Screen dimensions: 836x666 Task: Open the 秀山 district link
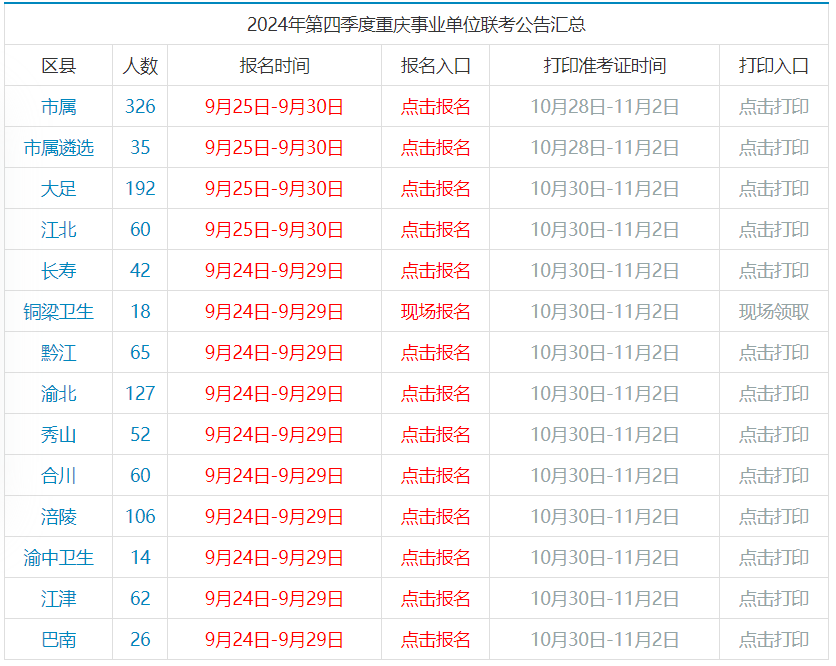(x=58, y=435)
